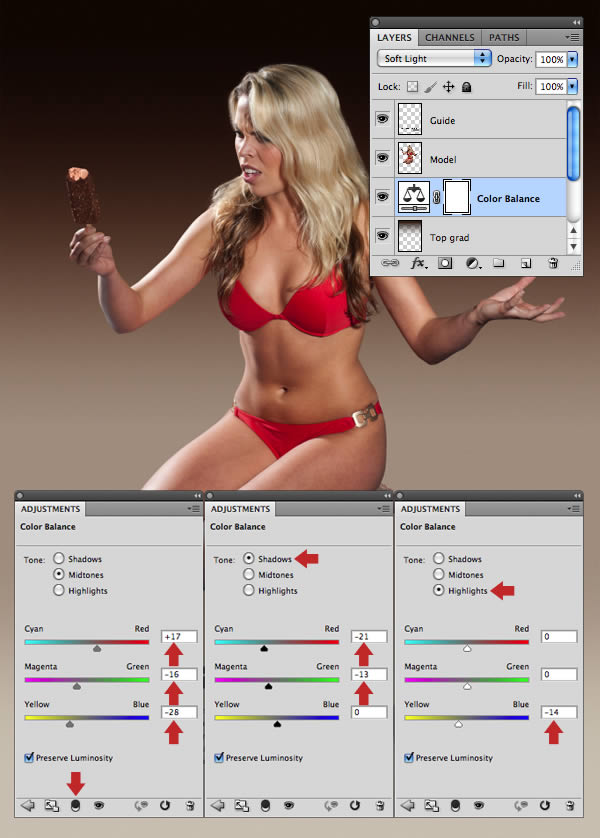This screenshot has height=838, width=600.
Task: Toggle adjustment visibility eye in Shadows panel
Action: click(289, 805)
